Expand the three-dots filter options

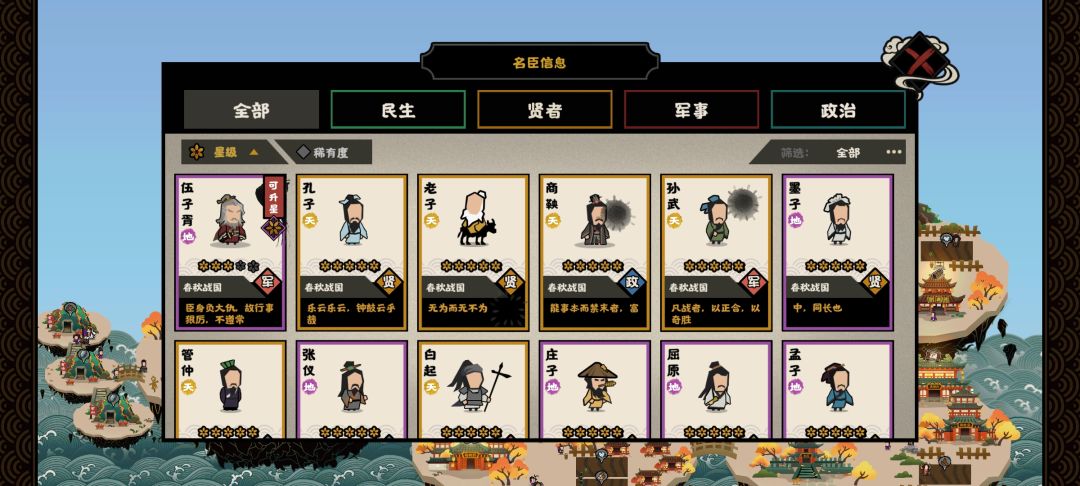pos(894,152)
